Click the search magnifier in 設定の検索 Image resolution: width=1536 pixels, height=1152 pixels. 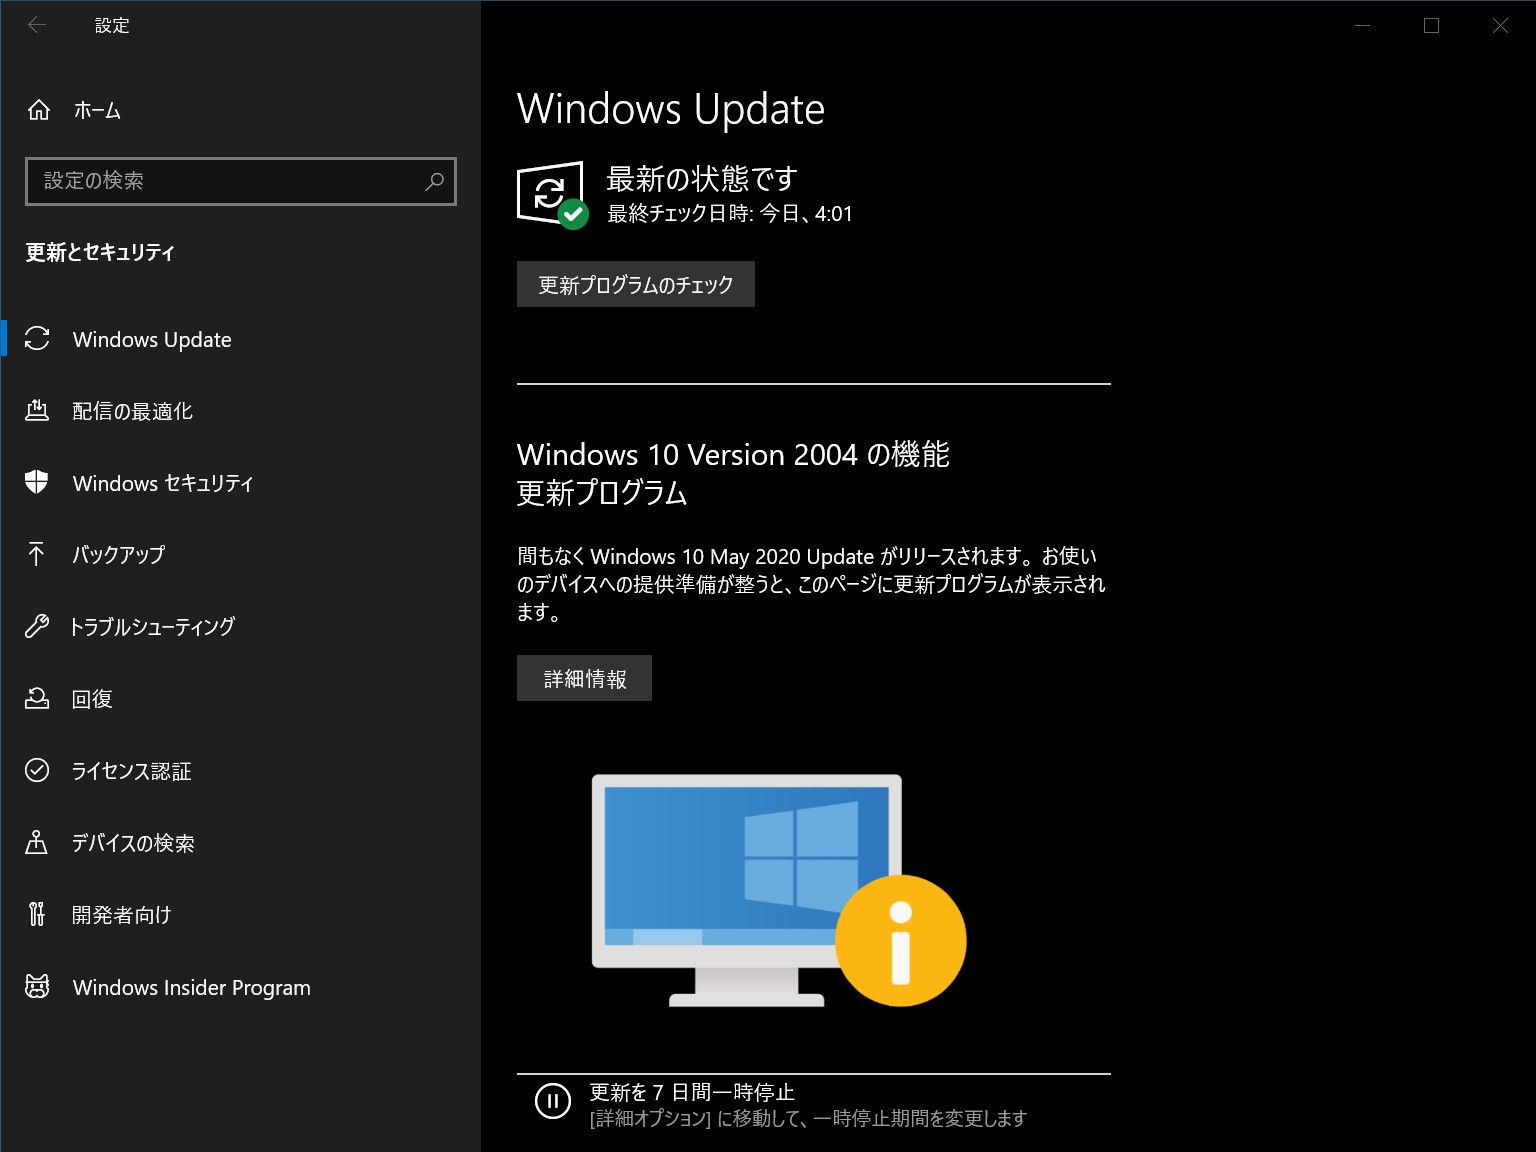click(x=434, y=182)
